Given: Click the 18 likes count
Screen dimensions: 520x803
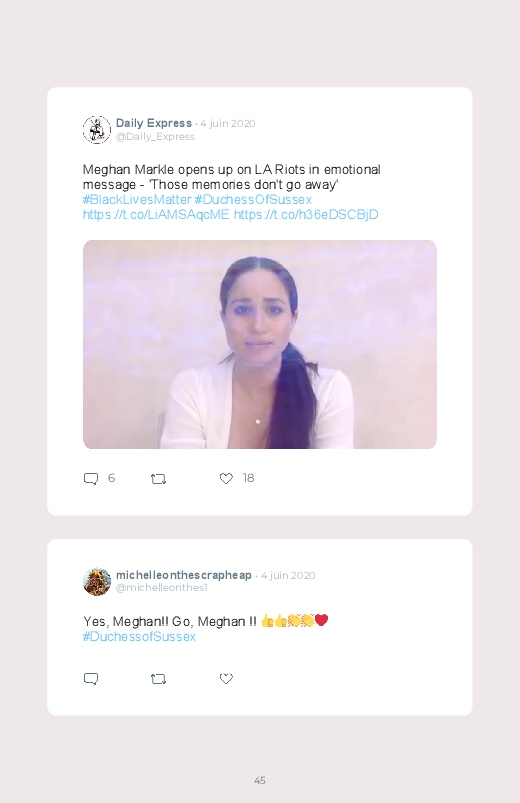Looking at the screenshot, I should coord(248,478).
